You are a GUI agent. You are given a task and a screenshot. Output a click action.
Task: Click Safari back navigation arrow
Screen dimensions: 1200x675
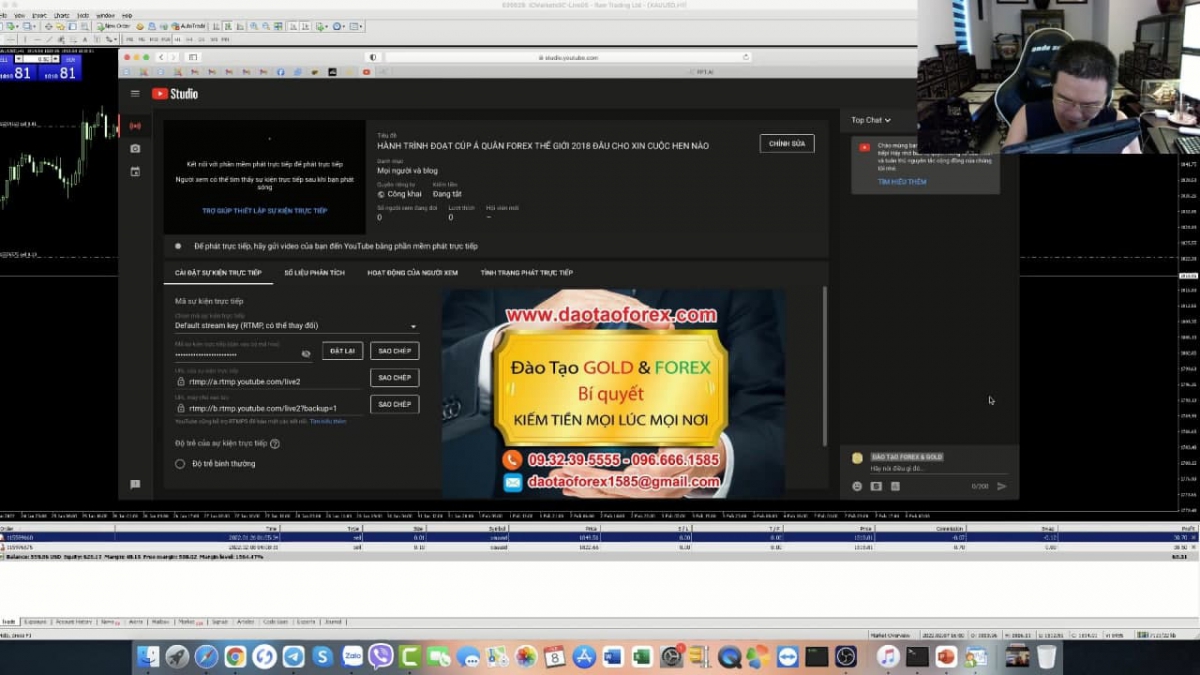point(161,57)
